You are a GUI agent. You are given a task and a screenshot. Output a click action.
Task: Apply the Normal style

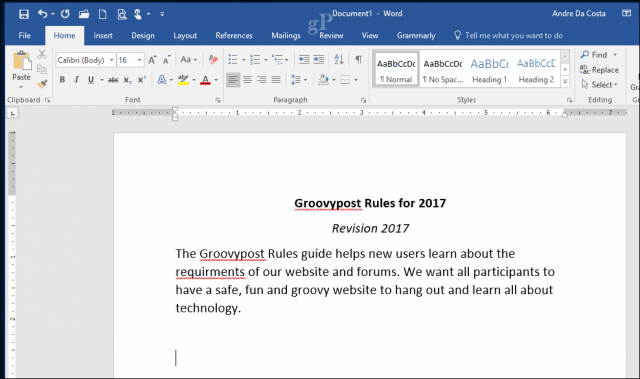[396, 69]
